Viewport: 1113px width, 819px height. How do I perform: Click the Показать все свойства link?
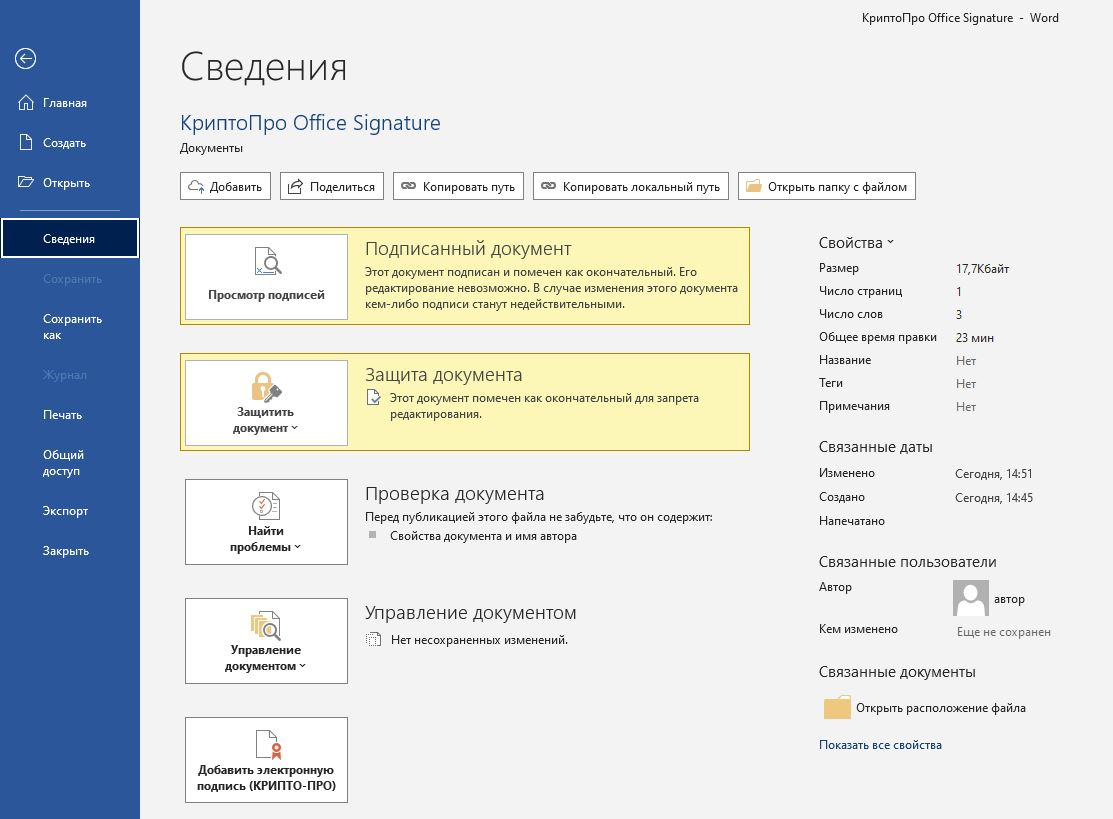click(x=880, y=745)
